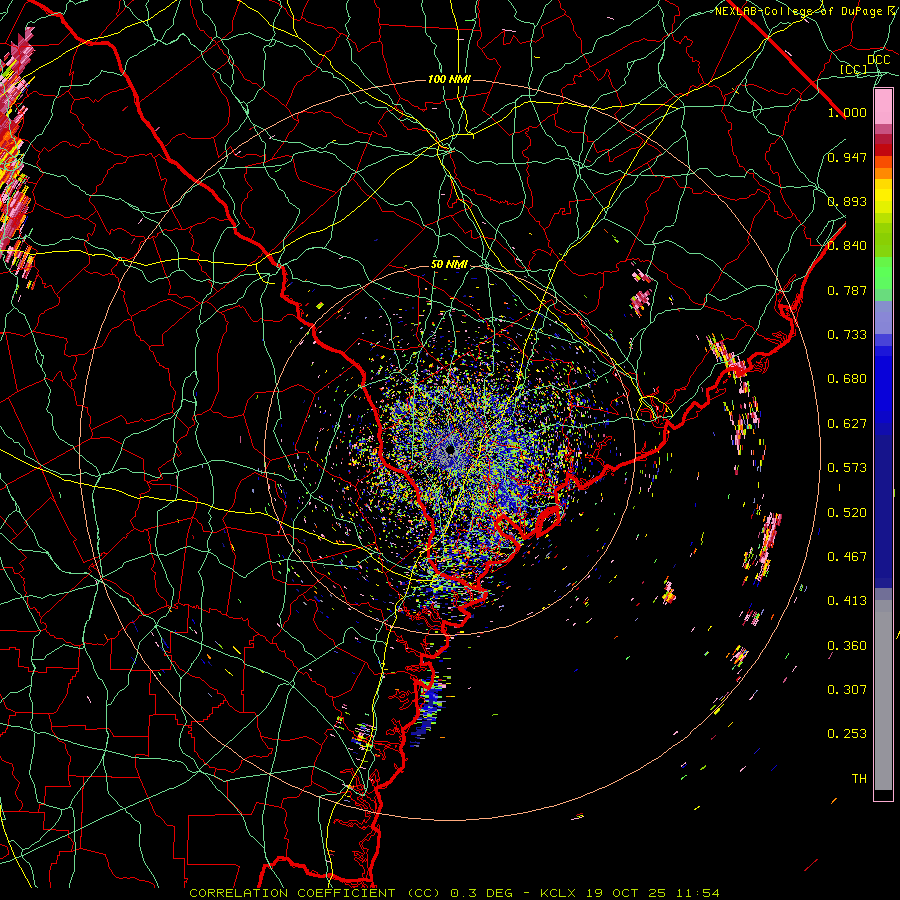The height and width of the screenshot is (900, 900).
Task: Click the 0.680 value on the color scale
Action: point(847,379)
